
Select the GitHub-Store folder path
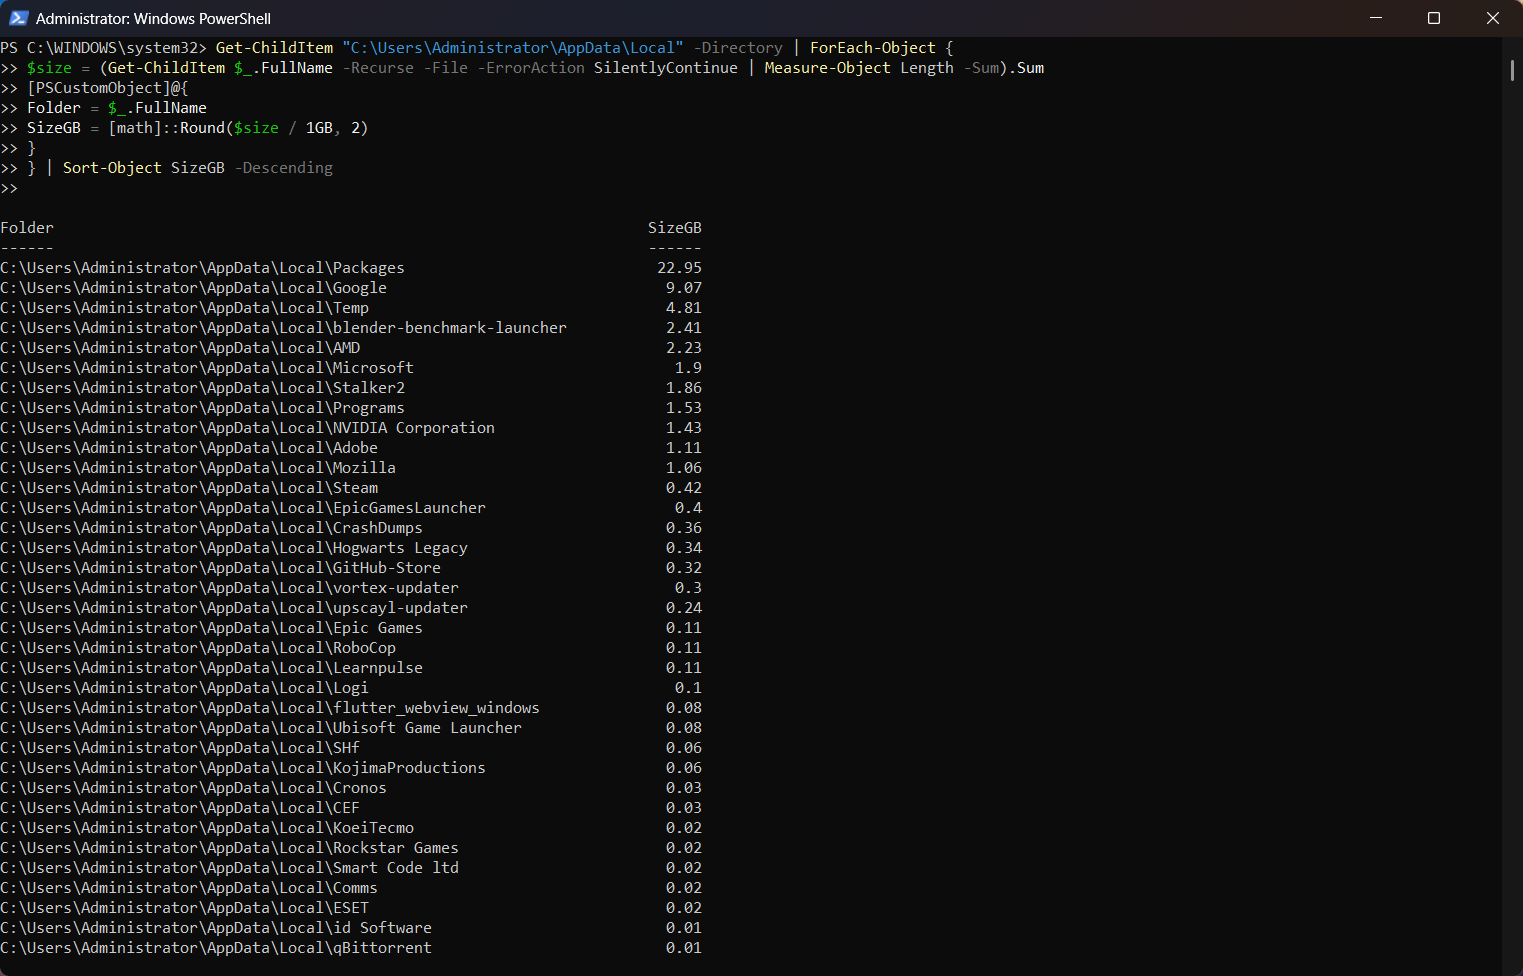(x=220, y=568)
